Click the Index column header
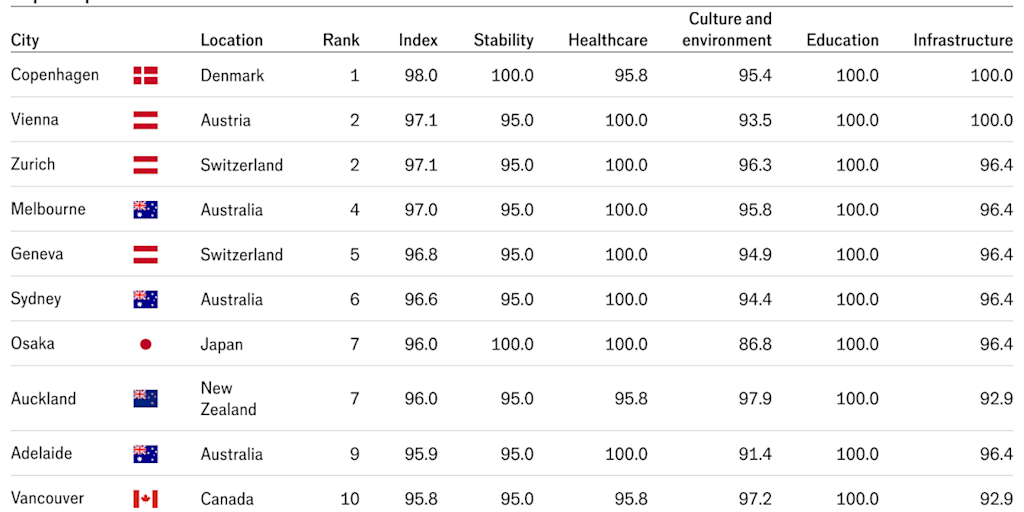The image size is (1024, 512). click(x=418, y=41)
